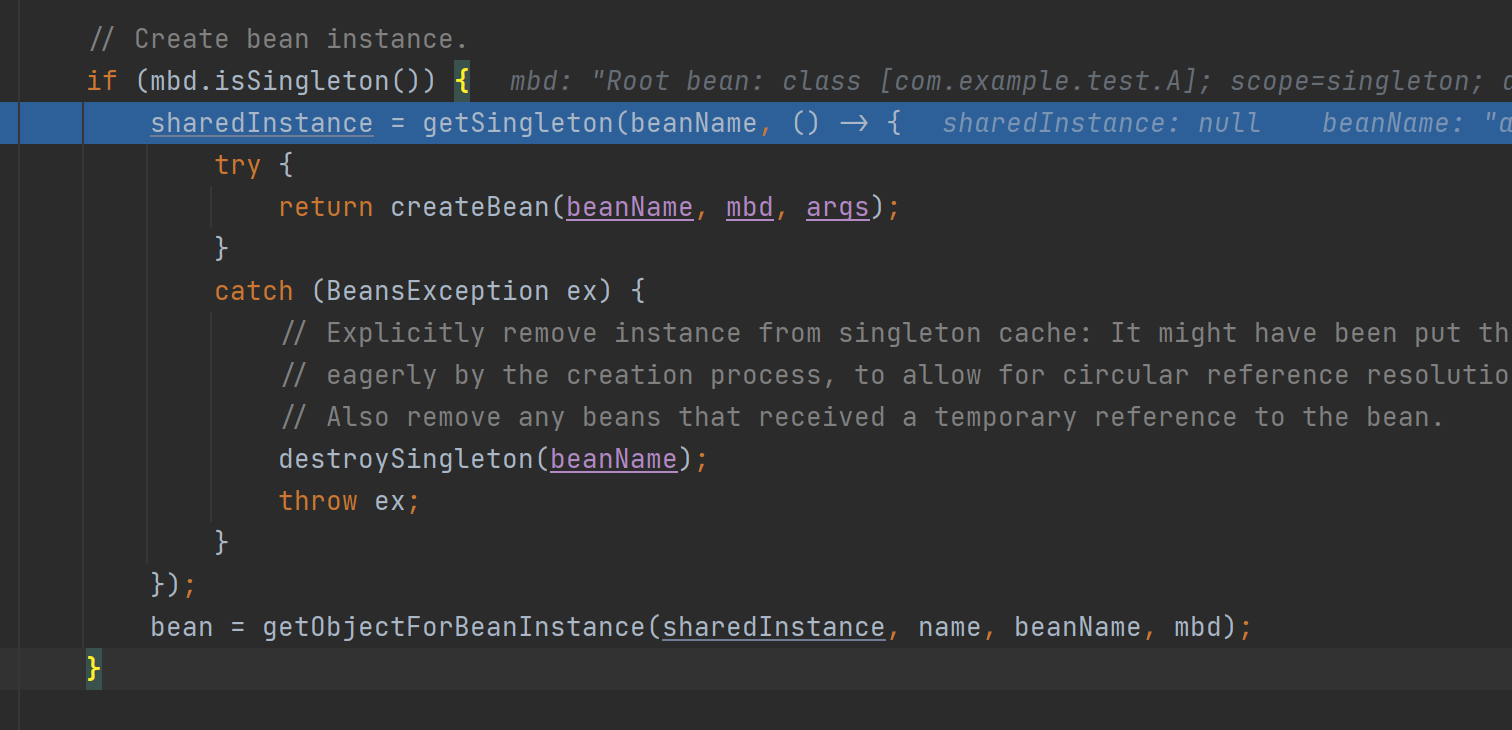Click the createBean method call
1512x730 pixels.
(x=470, y=207)
